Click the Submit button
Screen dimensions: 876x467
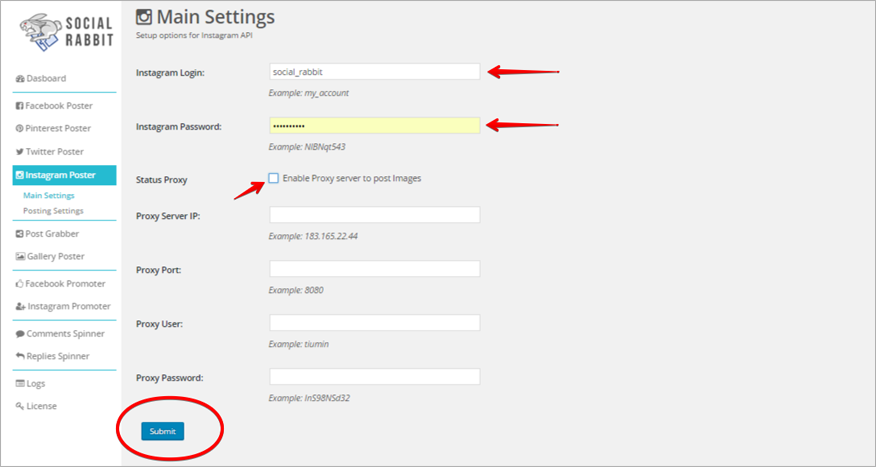163,431
